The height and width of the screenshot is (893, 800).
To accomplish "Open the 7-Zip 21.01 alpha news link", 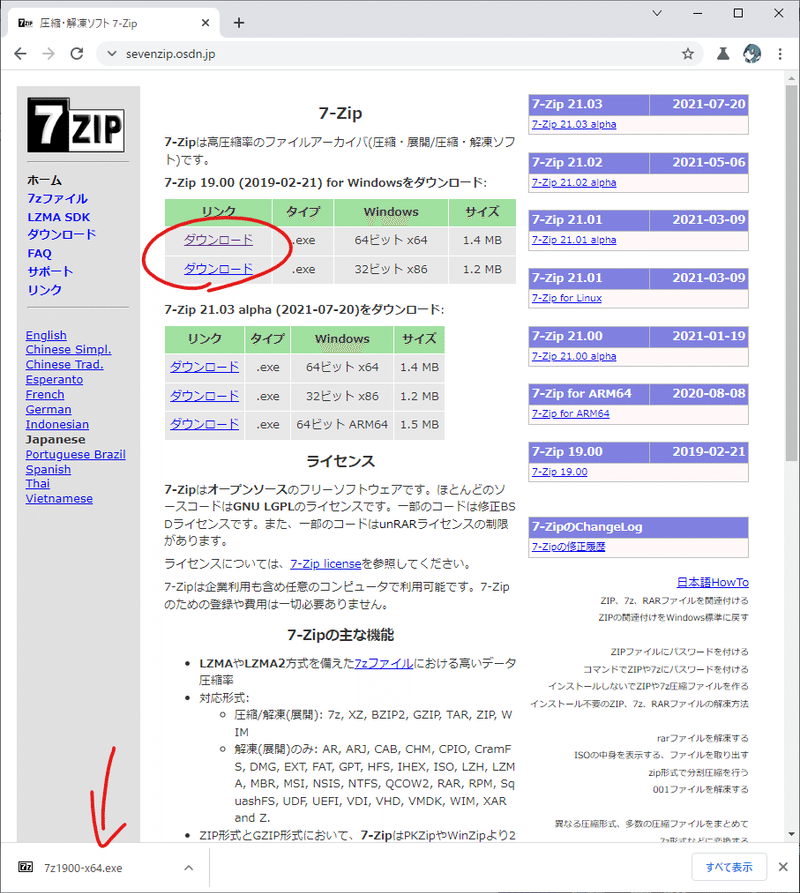I will pyautogui.click(x=574, y=240).
